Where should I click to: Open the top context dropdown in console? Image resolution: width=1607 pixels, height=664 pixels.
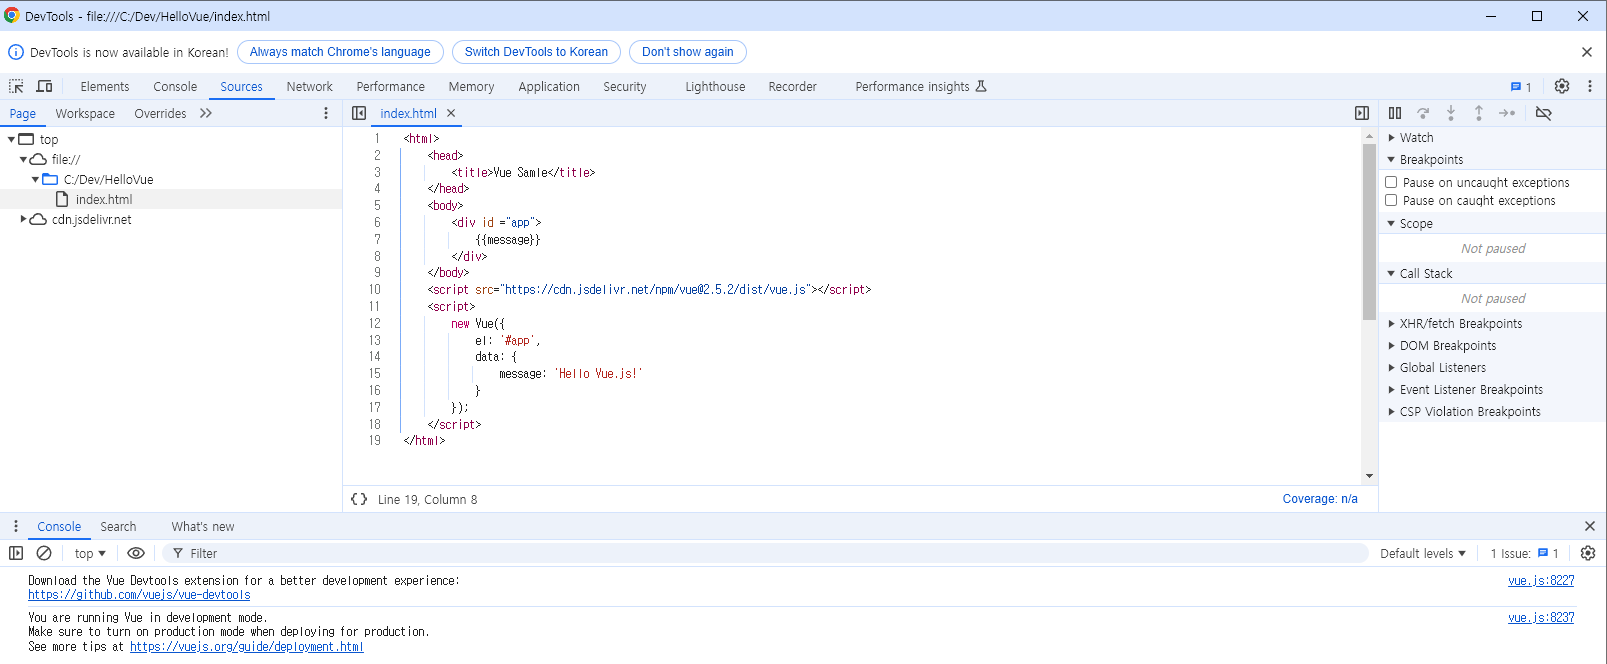pos(90,553)
